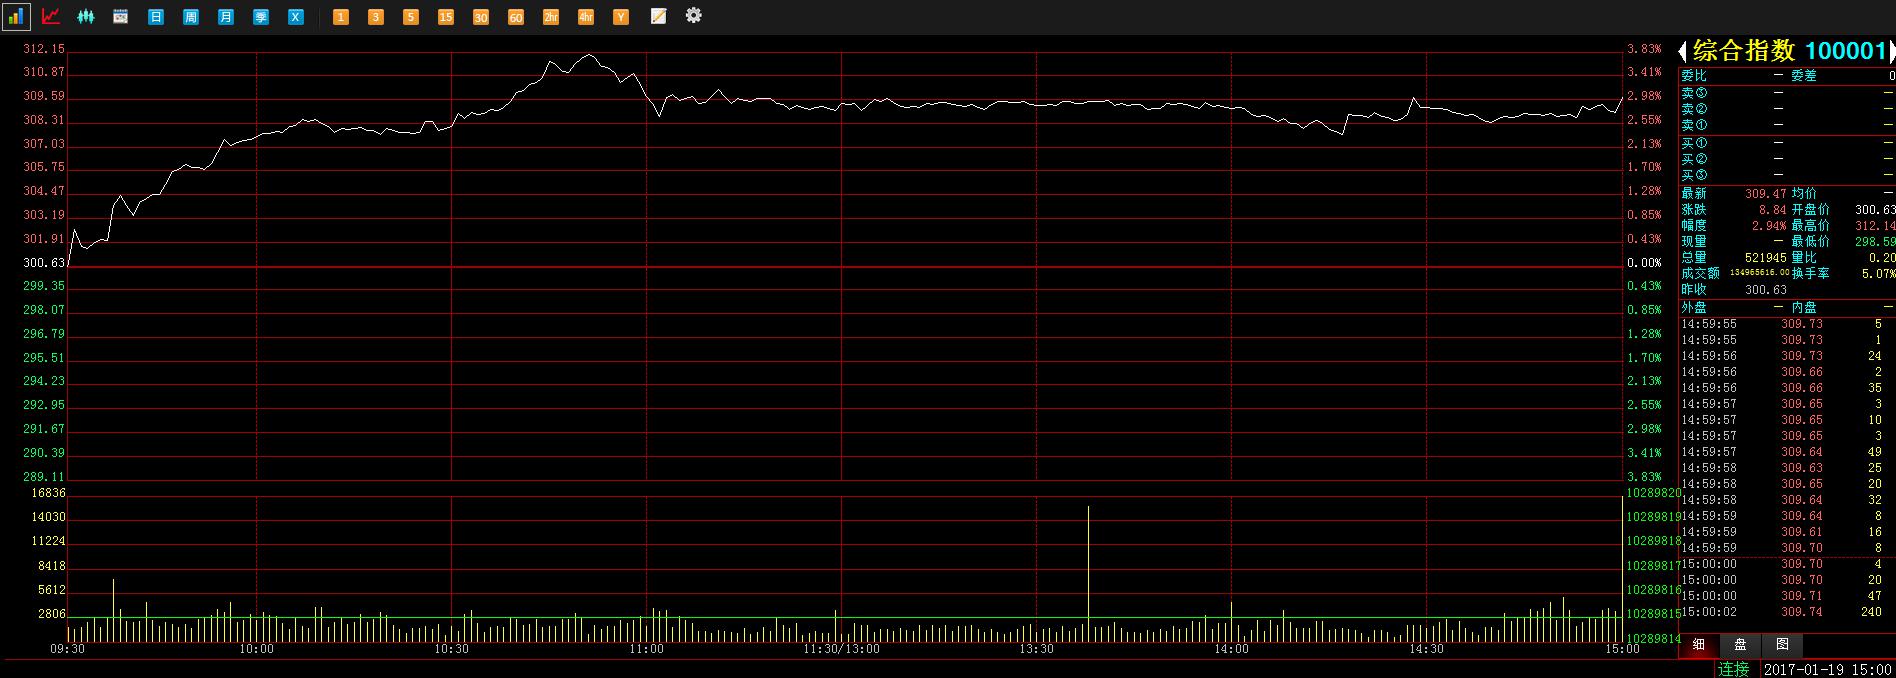Click the 309.71 trade price
Screen dimensions: 1896x678
pyautogui.click(x=1802, y=596)
